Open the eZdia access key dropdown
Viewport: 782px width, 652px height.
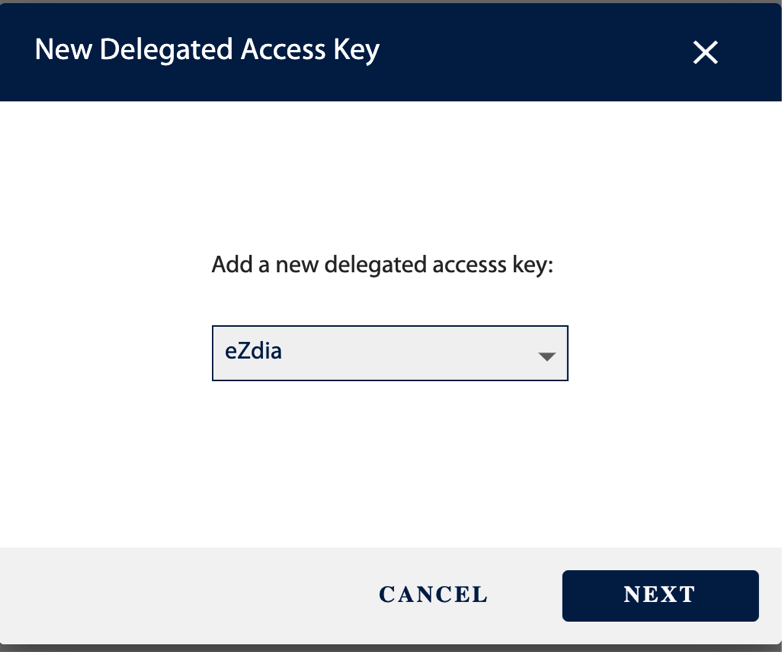390,353
